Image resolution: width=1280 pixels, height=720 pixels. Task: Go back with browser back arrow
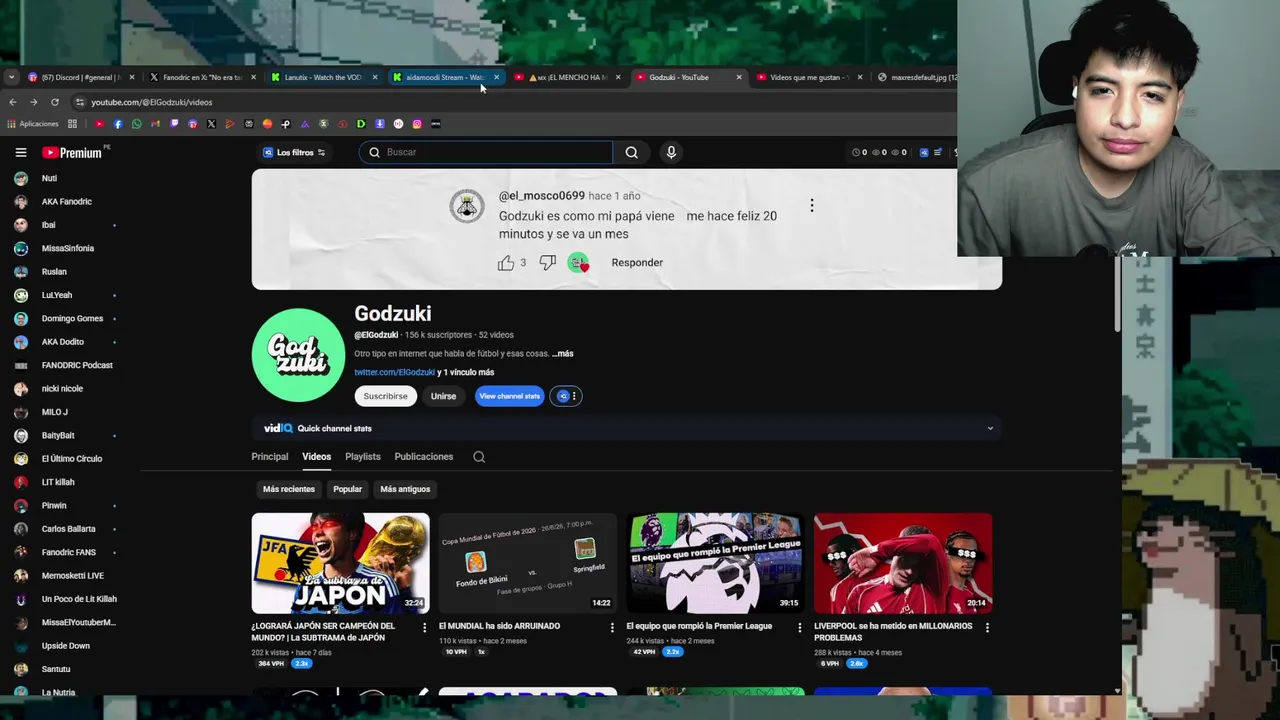(x=12, y=102)
